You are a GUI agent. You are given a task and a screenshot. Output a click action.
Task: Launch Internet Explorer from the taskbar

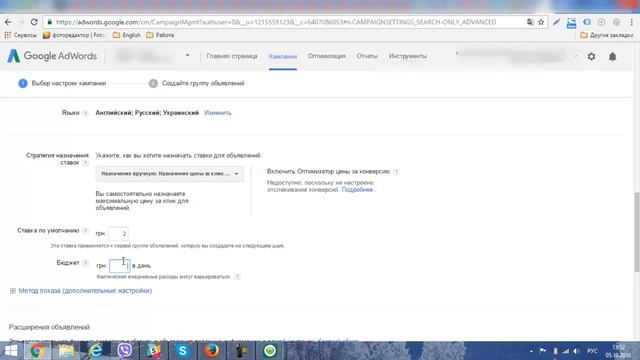96,351
